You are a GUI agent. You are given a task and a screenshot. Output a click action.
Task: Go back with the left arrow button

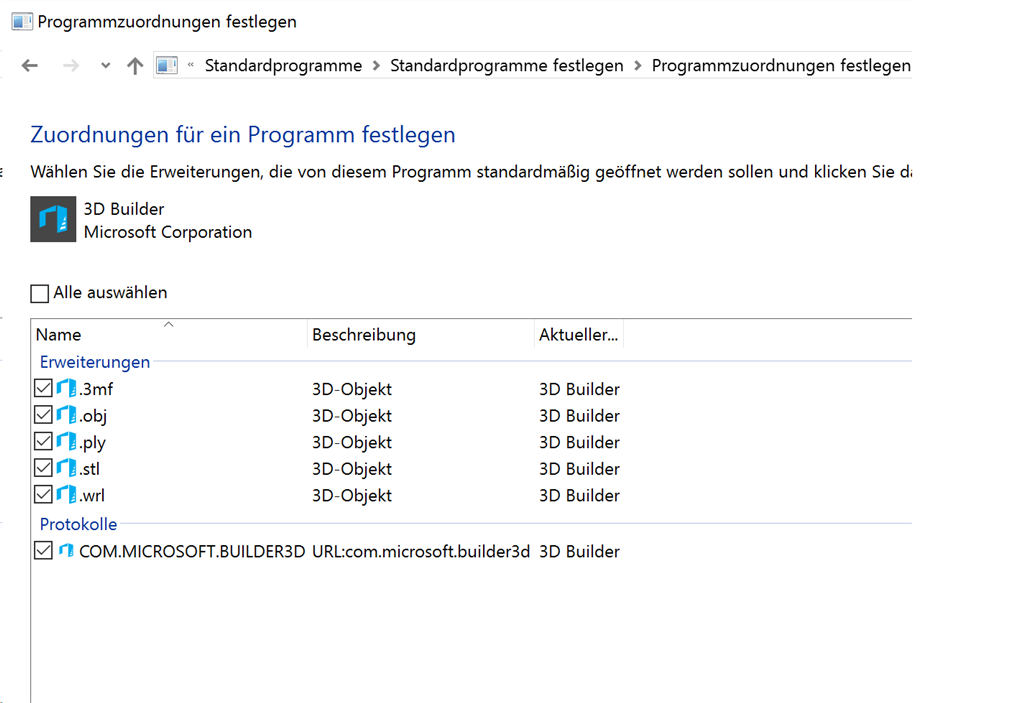point(29,65)
